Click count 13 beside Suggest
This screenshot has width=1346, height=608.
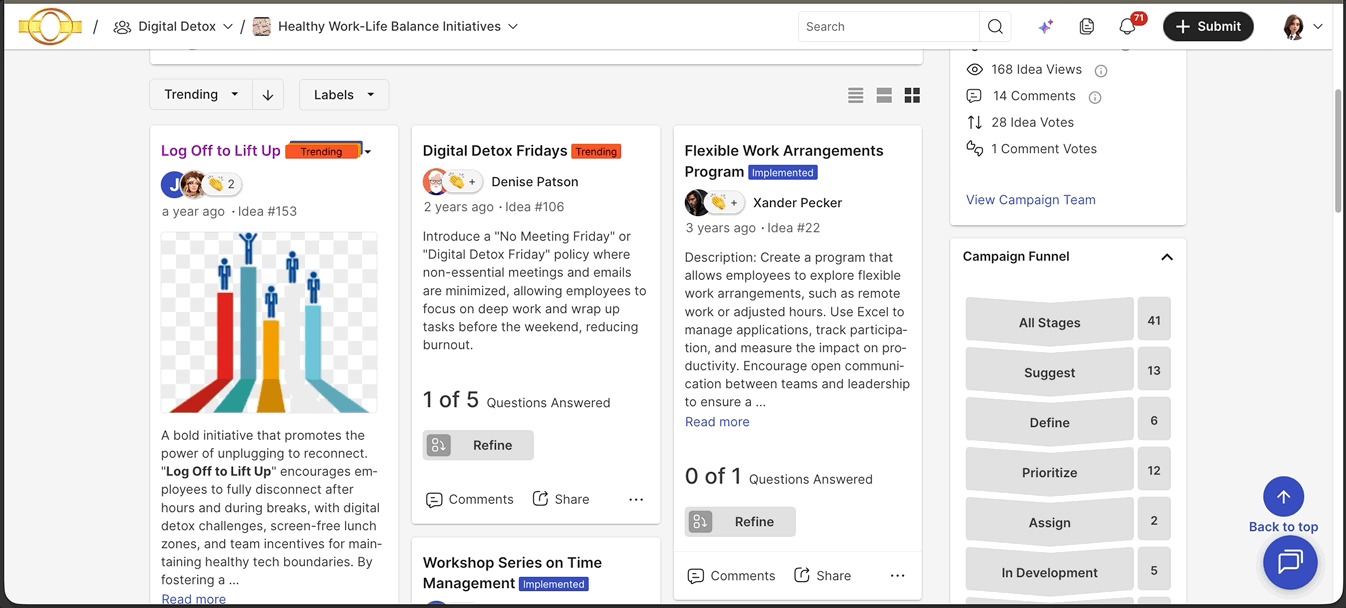click(1154, 371)
